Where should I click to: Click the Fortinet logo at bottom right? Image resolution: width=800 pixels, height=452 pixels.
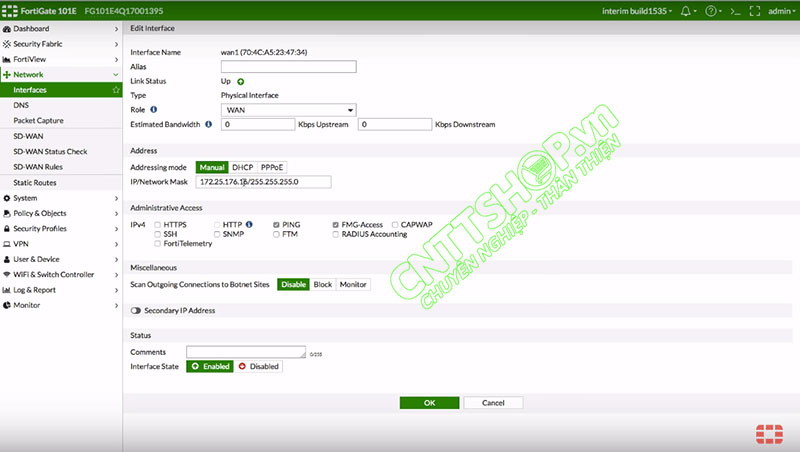point(769,434)
